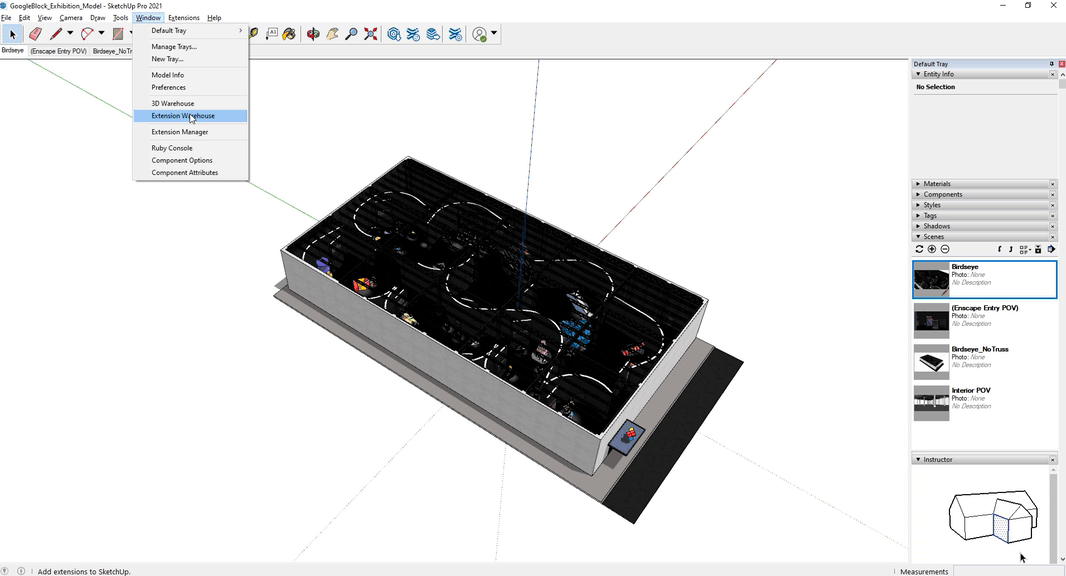The width and height of the screenshot is (1066, 576).
Task: Click the Move Scene Down arrow icon
Action: coord(999,250)
